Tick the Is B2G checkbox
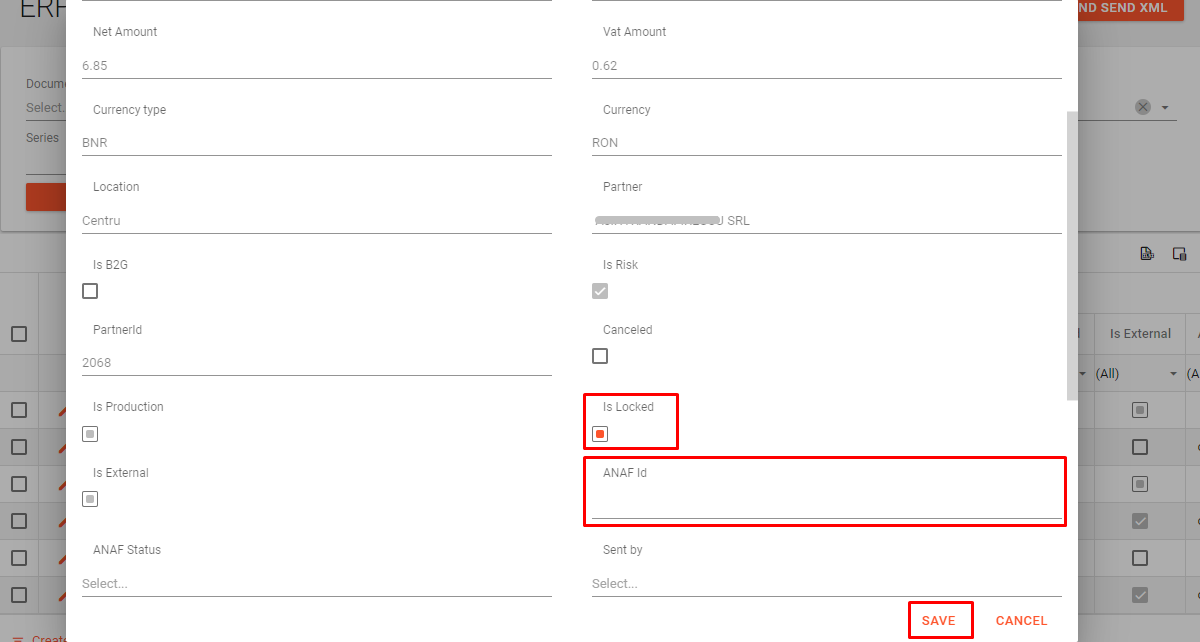Screen dimensions: 1200x642 (90, 291)
